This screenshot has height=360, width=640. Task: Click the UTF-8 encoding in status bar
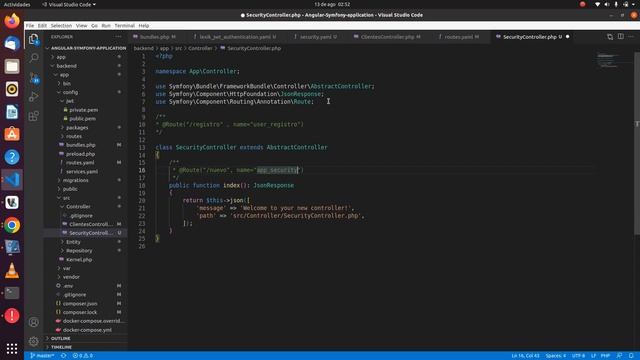pyautogui.click(x=578, y=356)
